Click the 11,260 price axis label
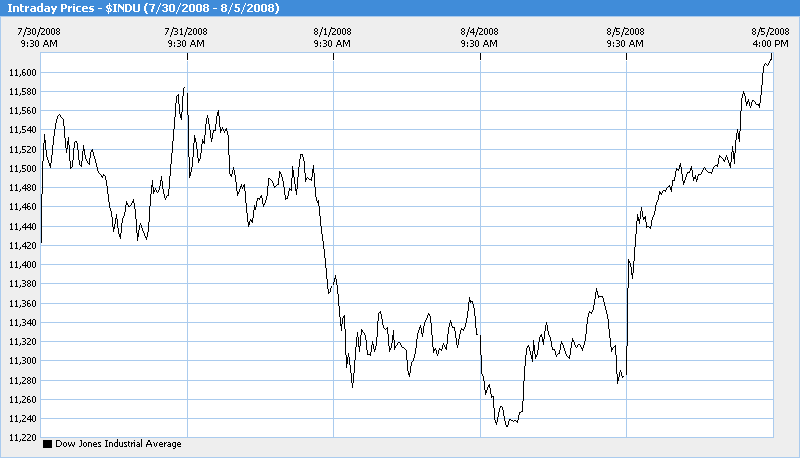This screenshot has height=458, width=800. pos(22,400)
